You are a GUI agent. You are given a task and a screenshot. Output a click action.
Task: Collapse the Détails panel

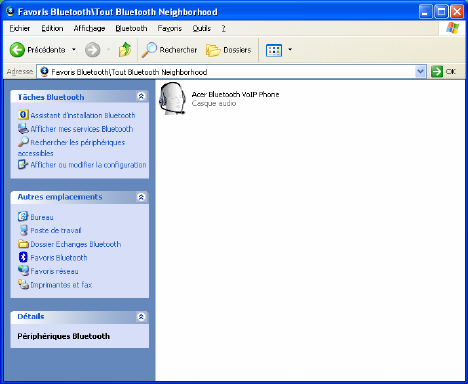coord(141,317)
